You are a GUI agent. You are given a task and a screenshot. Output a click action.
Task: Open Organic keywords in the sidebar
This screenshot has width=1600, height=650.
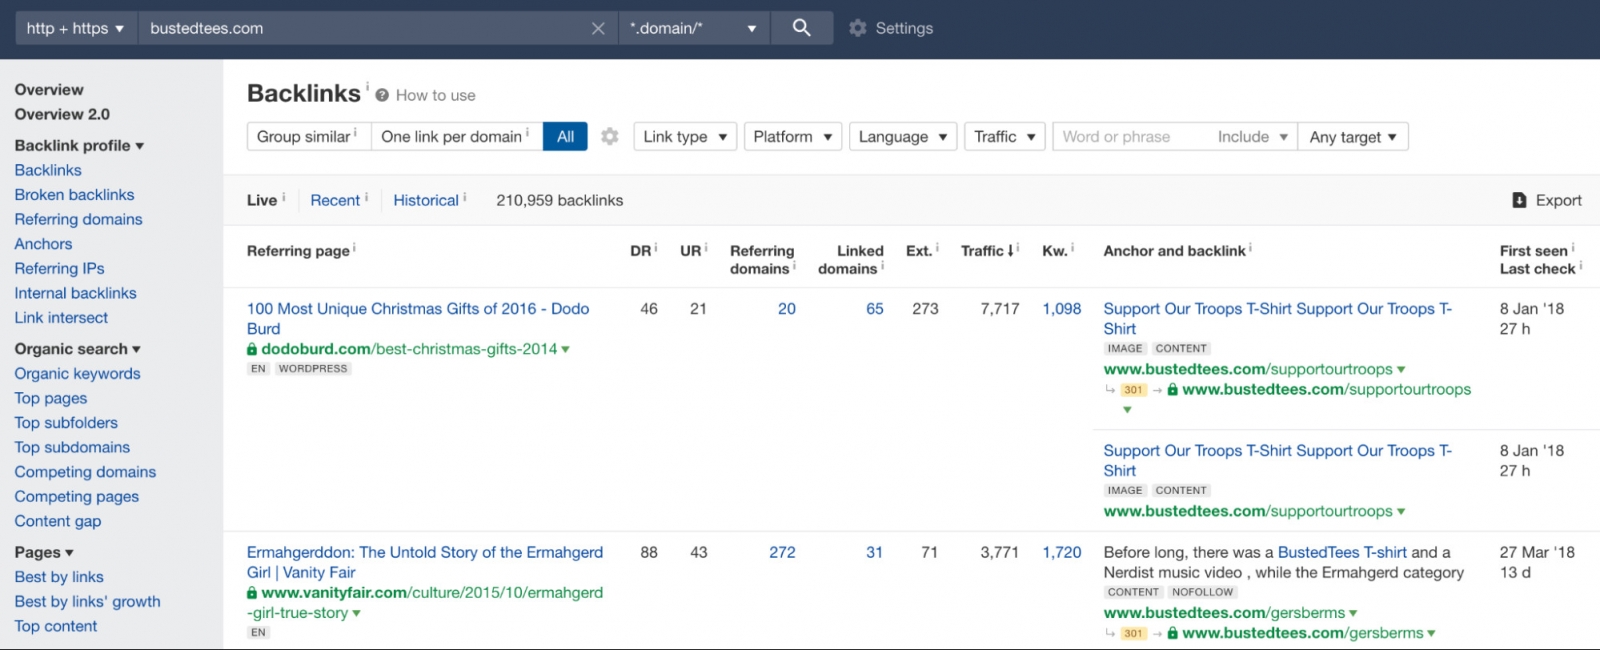point(77,373)
